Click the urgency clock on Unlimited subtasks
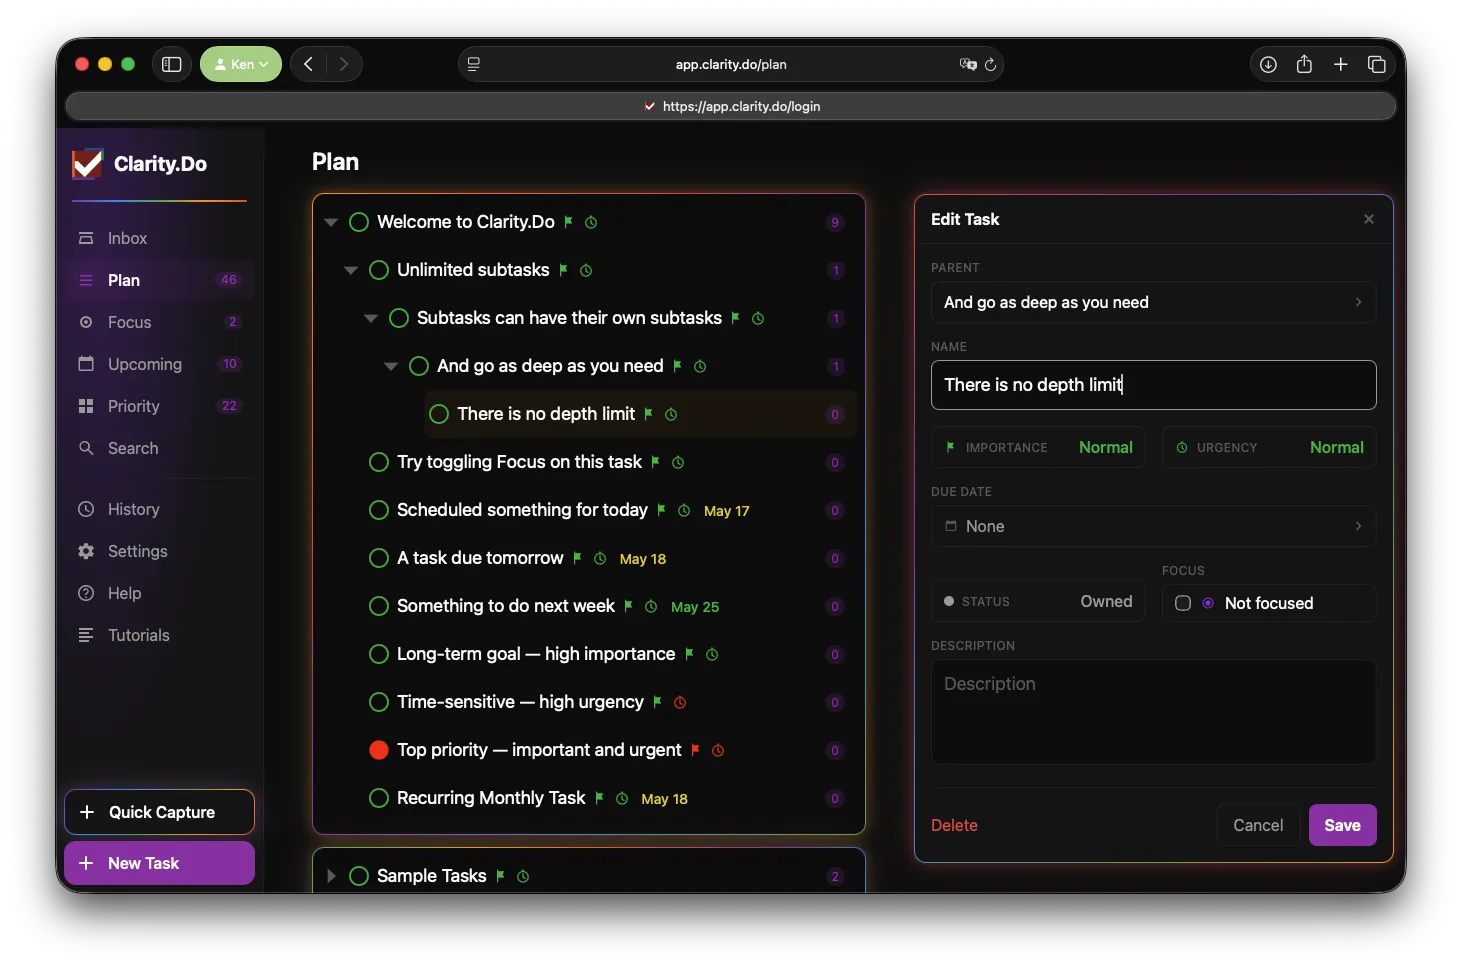This screenshot has height=967, width=1462. coord(586,270)
